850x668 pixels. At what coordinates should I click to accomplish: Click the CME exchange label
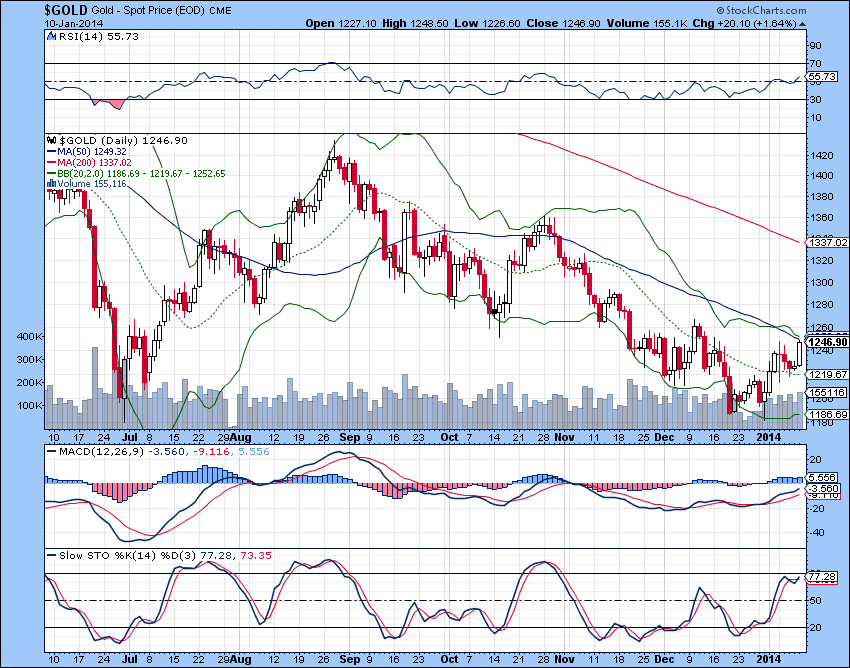[x=220, y=11]
